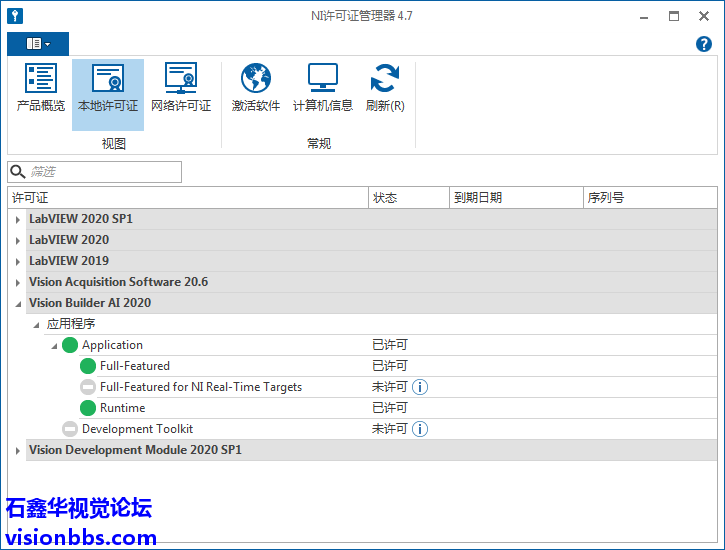Open the 产品概览 product overview view
The image size is (725, 550).
41,89
